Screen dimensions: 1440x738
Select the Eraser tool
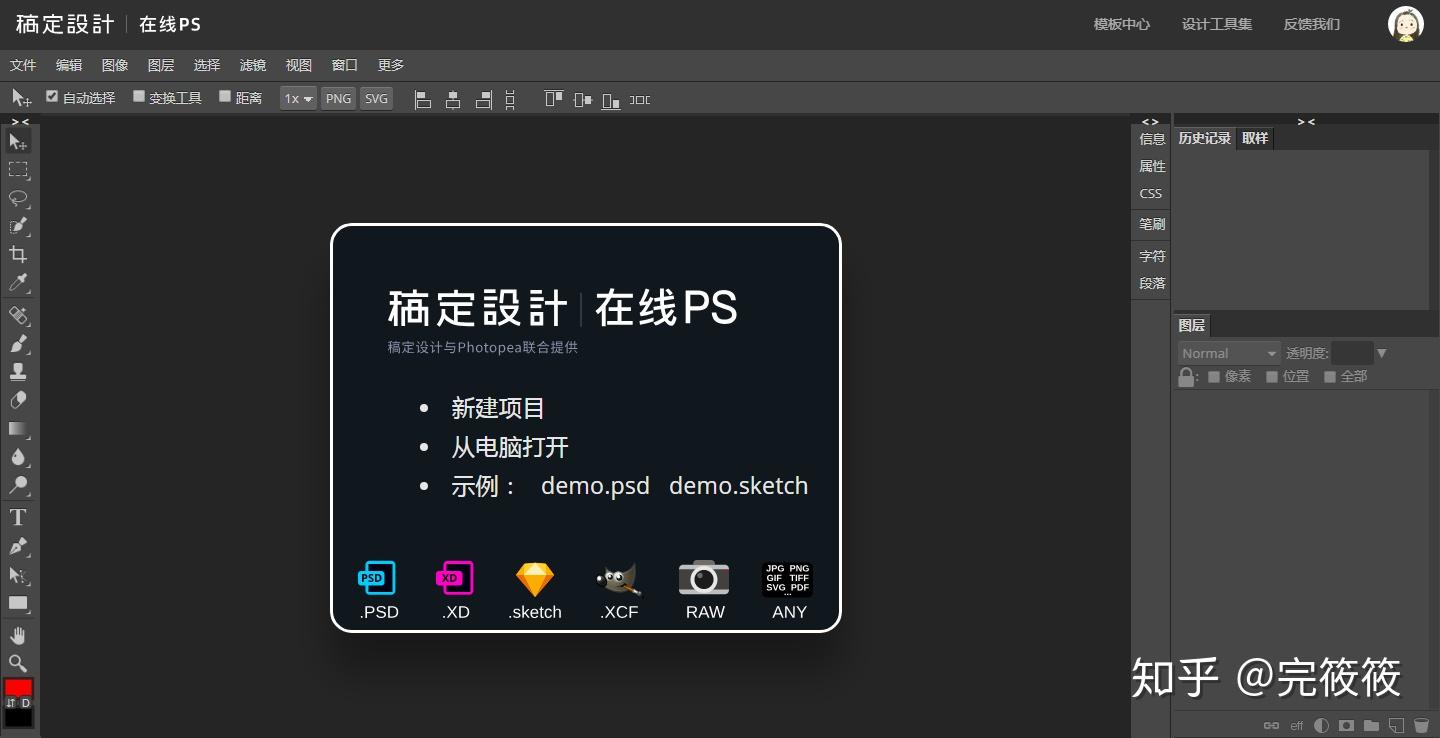pos(18,400)
